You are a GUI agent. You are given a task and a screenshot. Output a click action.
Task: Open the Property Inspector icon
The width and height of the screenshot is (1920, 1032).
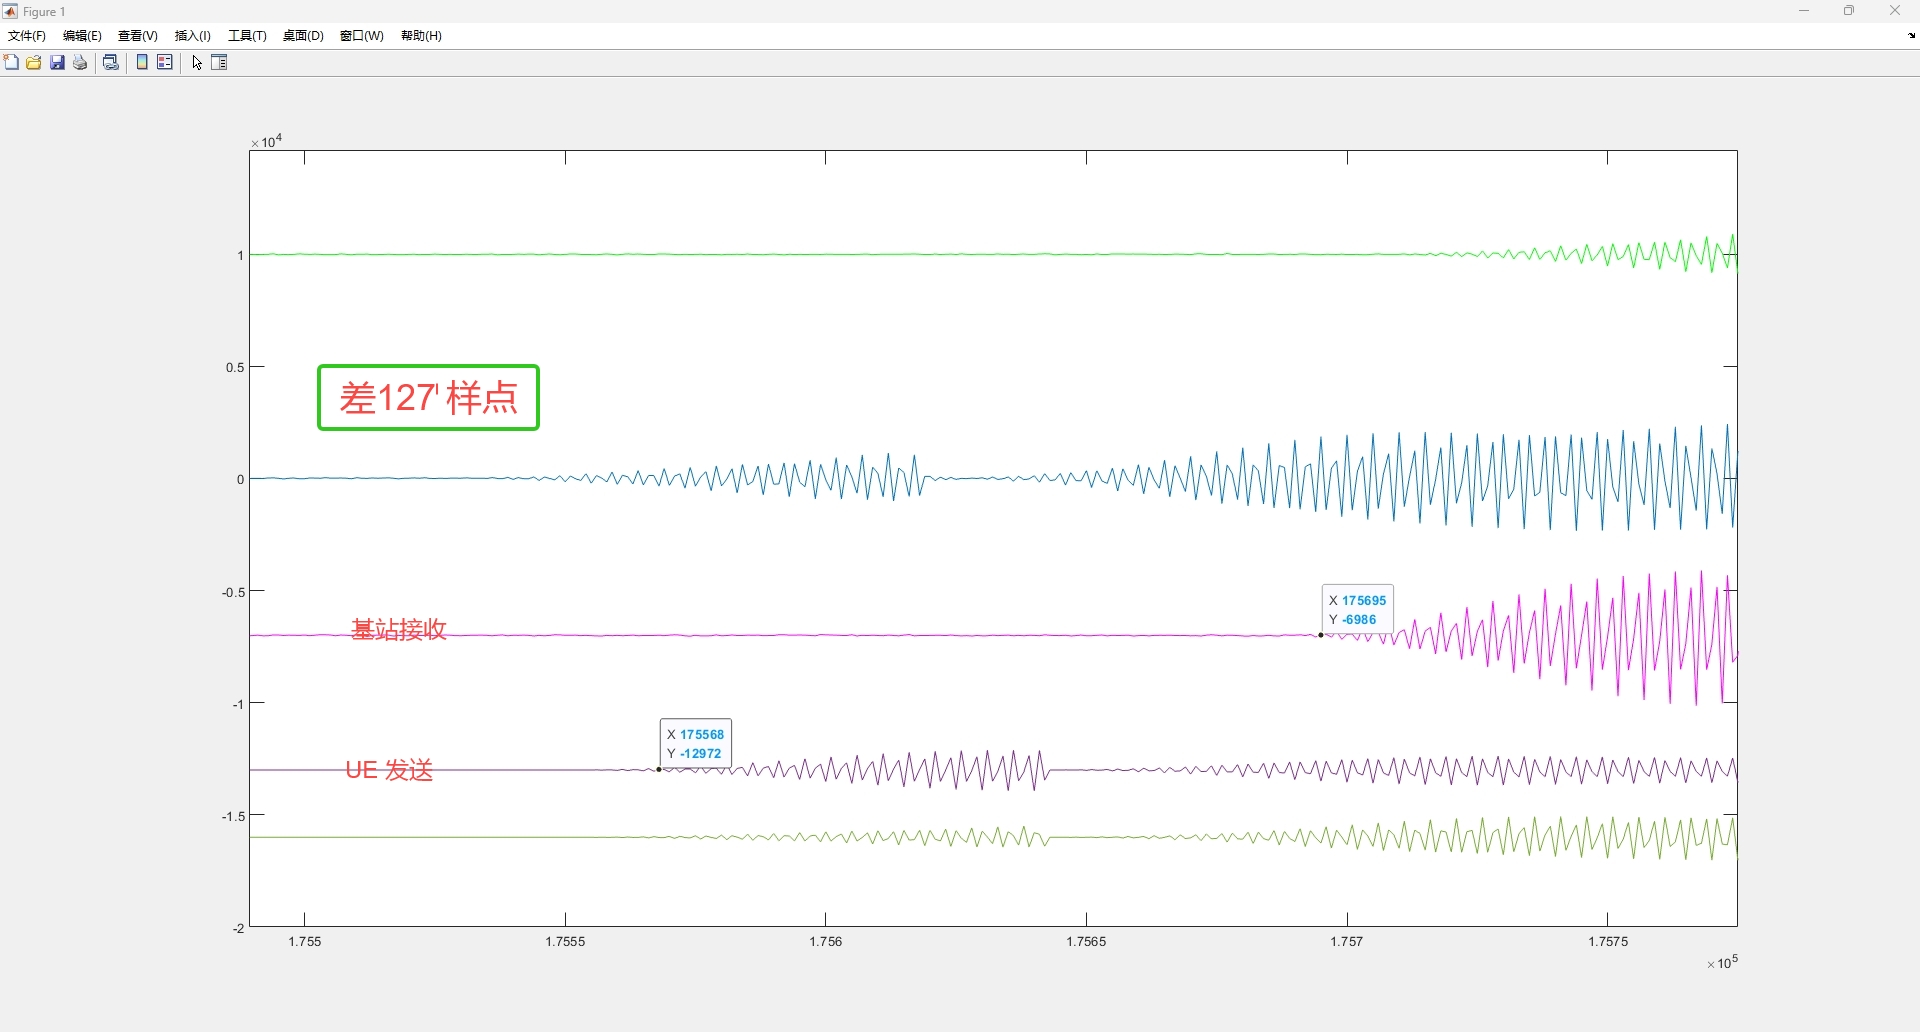pyautogui.click(x=220, y=63)
